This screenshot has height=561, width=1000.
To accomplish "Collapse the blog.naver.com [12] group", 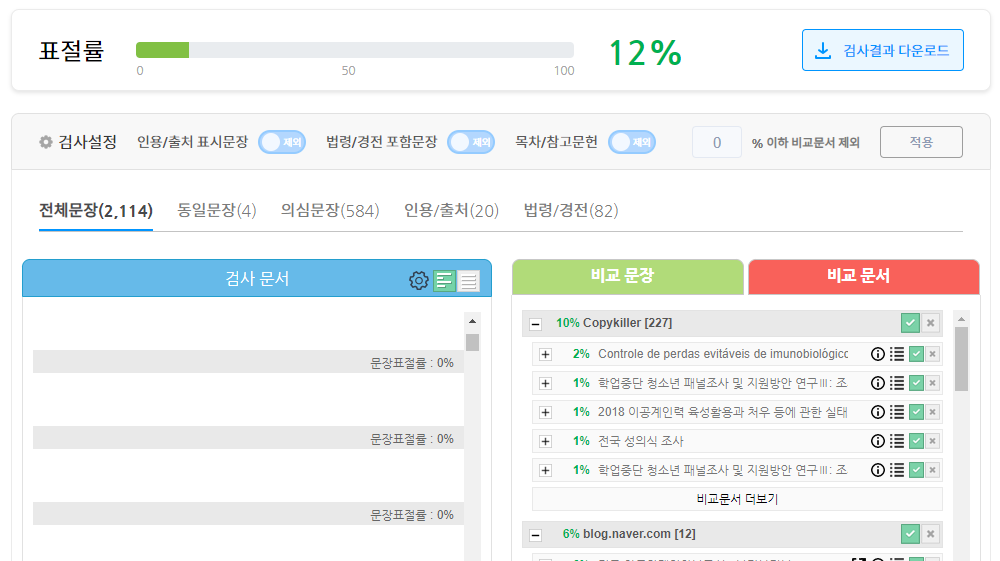I will click(536, 536).
